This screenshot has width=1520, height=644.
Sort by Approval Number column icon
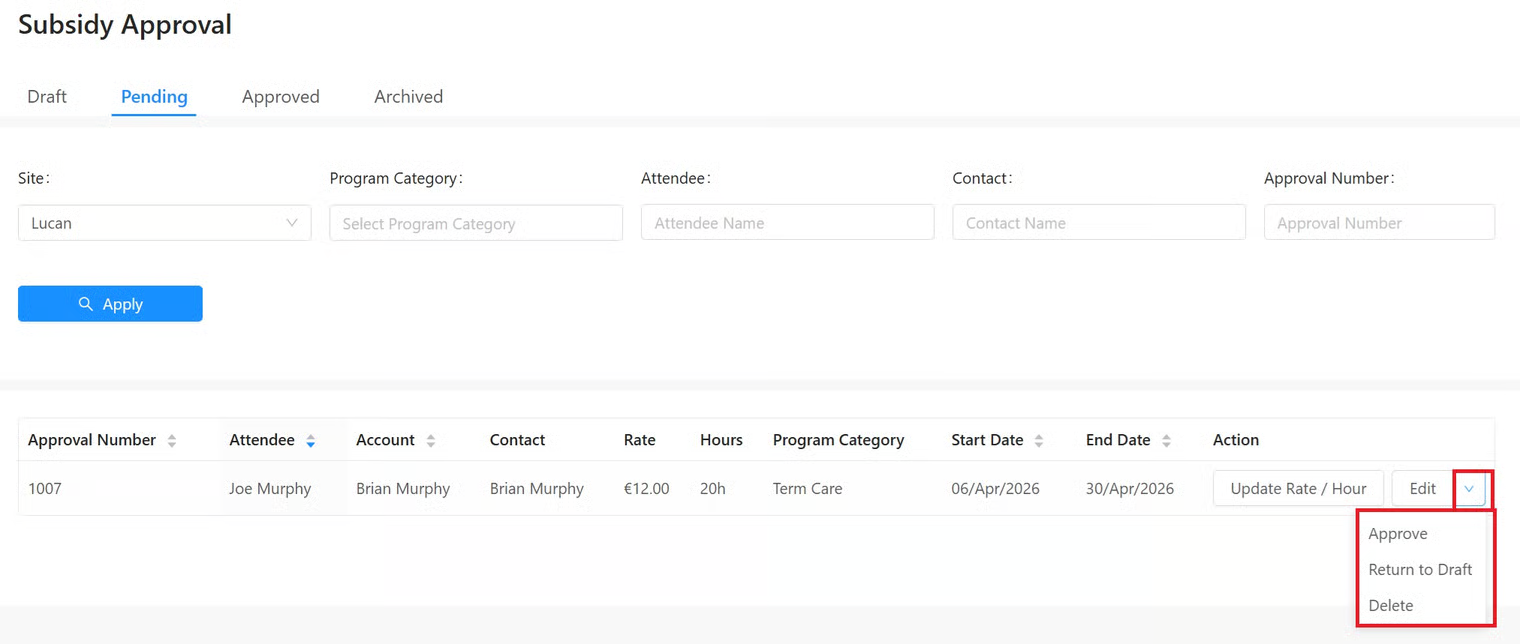[172, 441]
